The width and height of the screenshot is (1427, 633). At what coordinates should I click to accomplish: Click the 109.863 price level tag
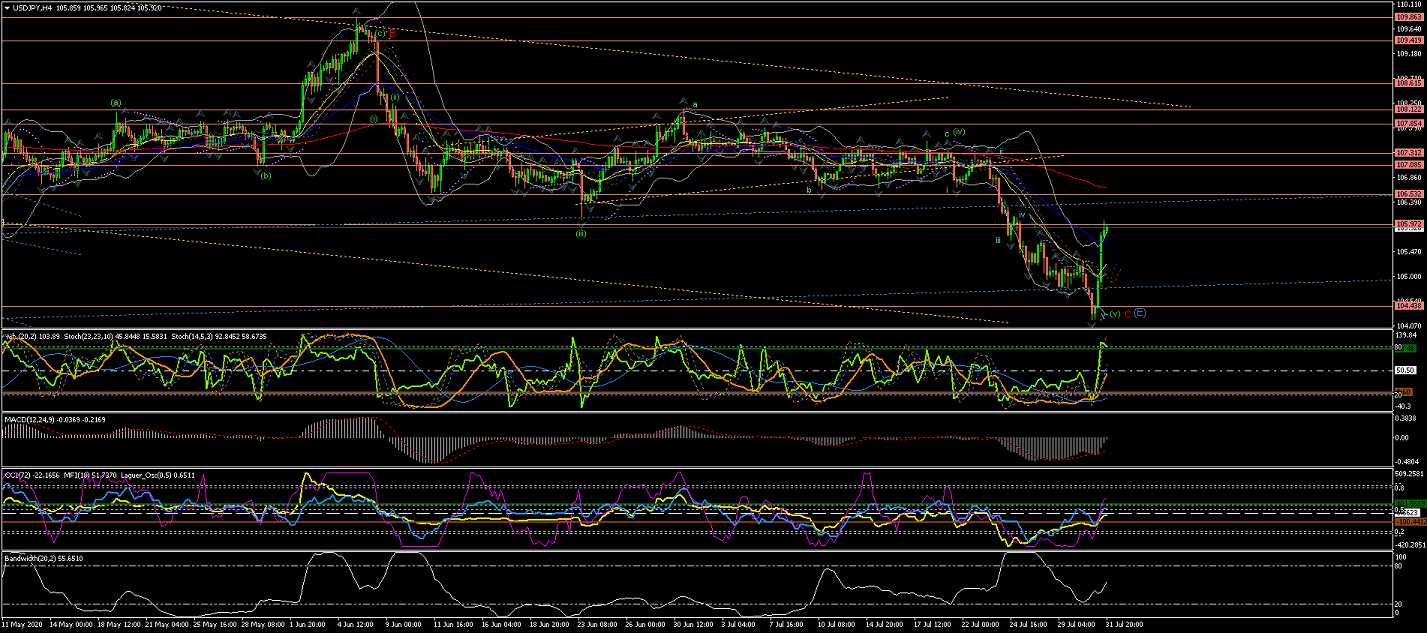point(1408,18)
